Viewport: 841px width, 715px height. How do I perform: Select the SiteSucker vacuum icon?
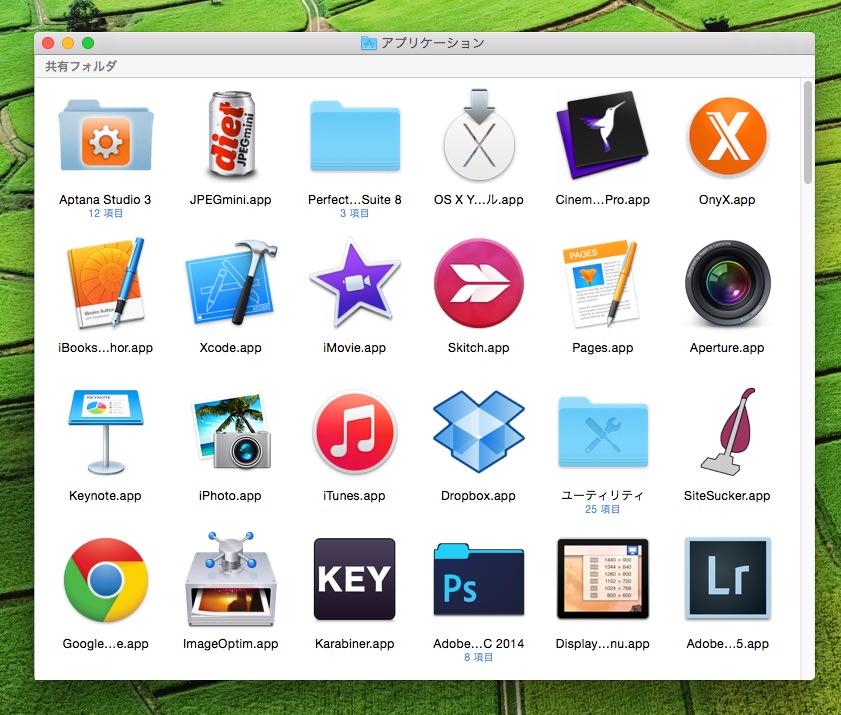(x=727, y=432)
